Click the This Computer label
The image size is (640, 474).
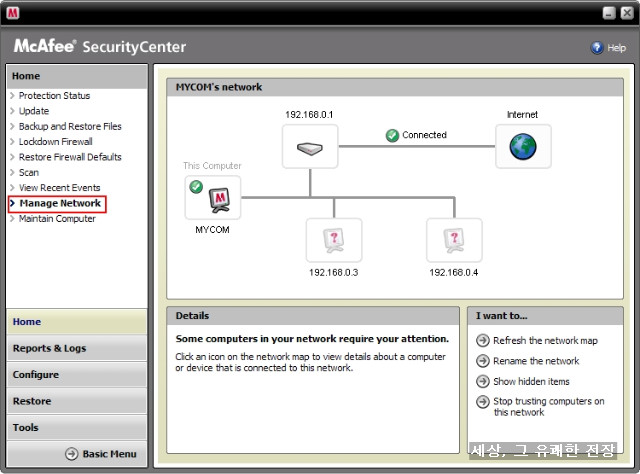coord(212,166)
